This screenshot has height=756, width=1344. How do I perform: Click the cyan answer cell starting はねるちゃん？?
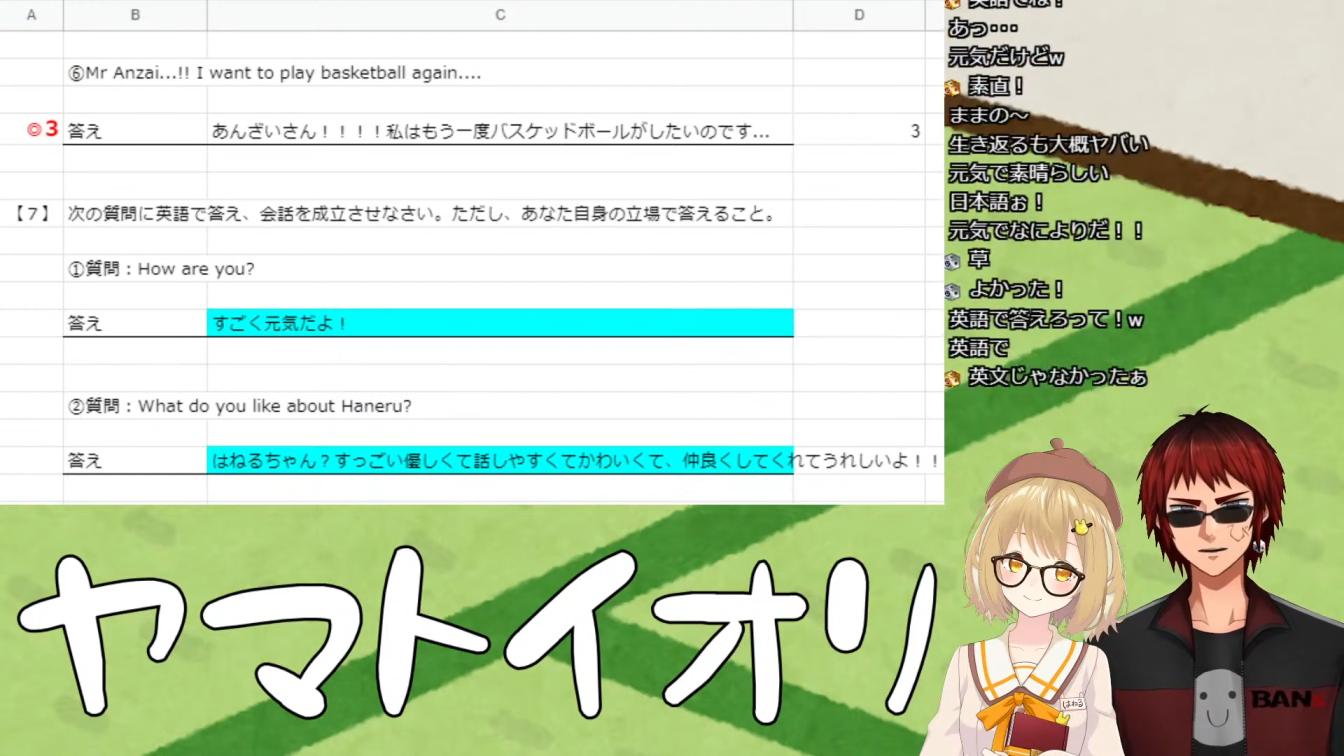pos(500,461)
